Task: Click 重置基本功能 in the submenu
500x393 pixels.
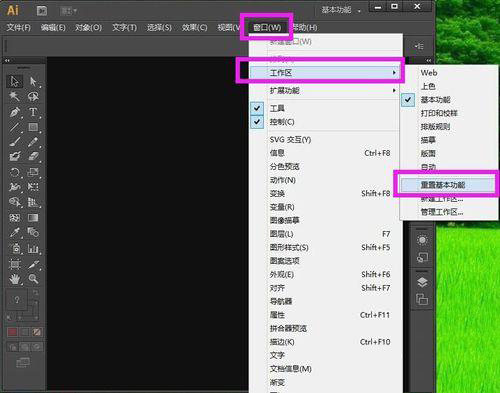Action: tap(449, 185)
